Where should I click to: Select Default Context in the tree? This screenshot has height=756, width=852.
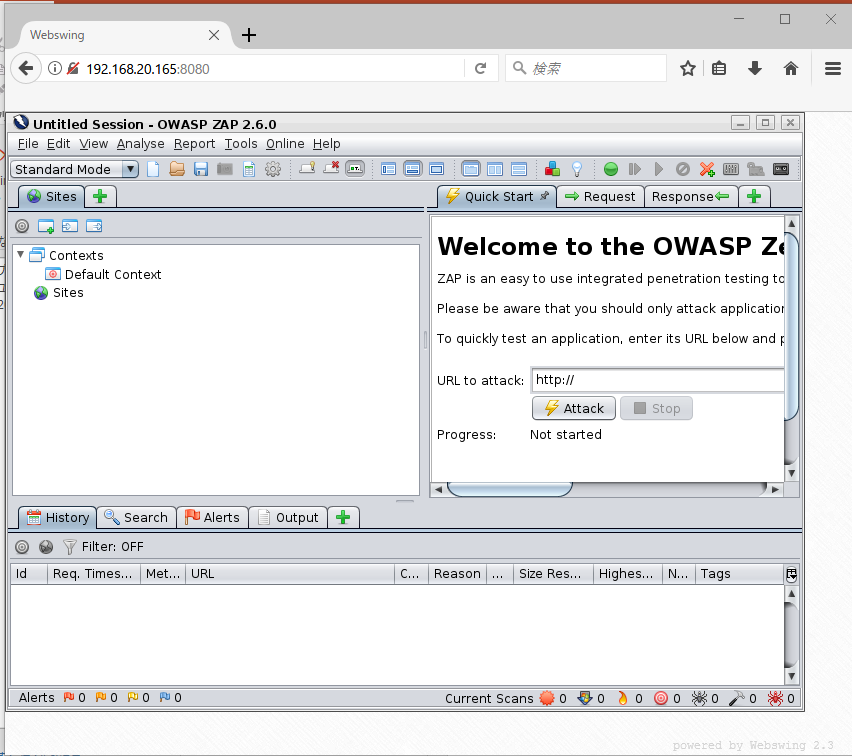[113, 274]
